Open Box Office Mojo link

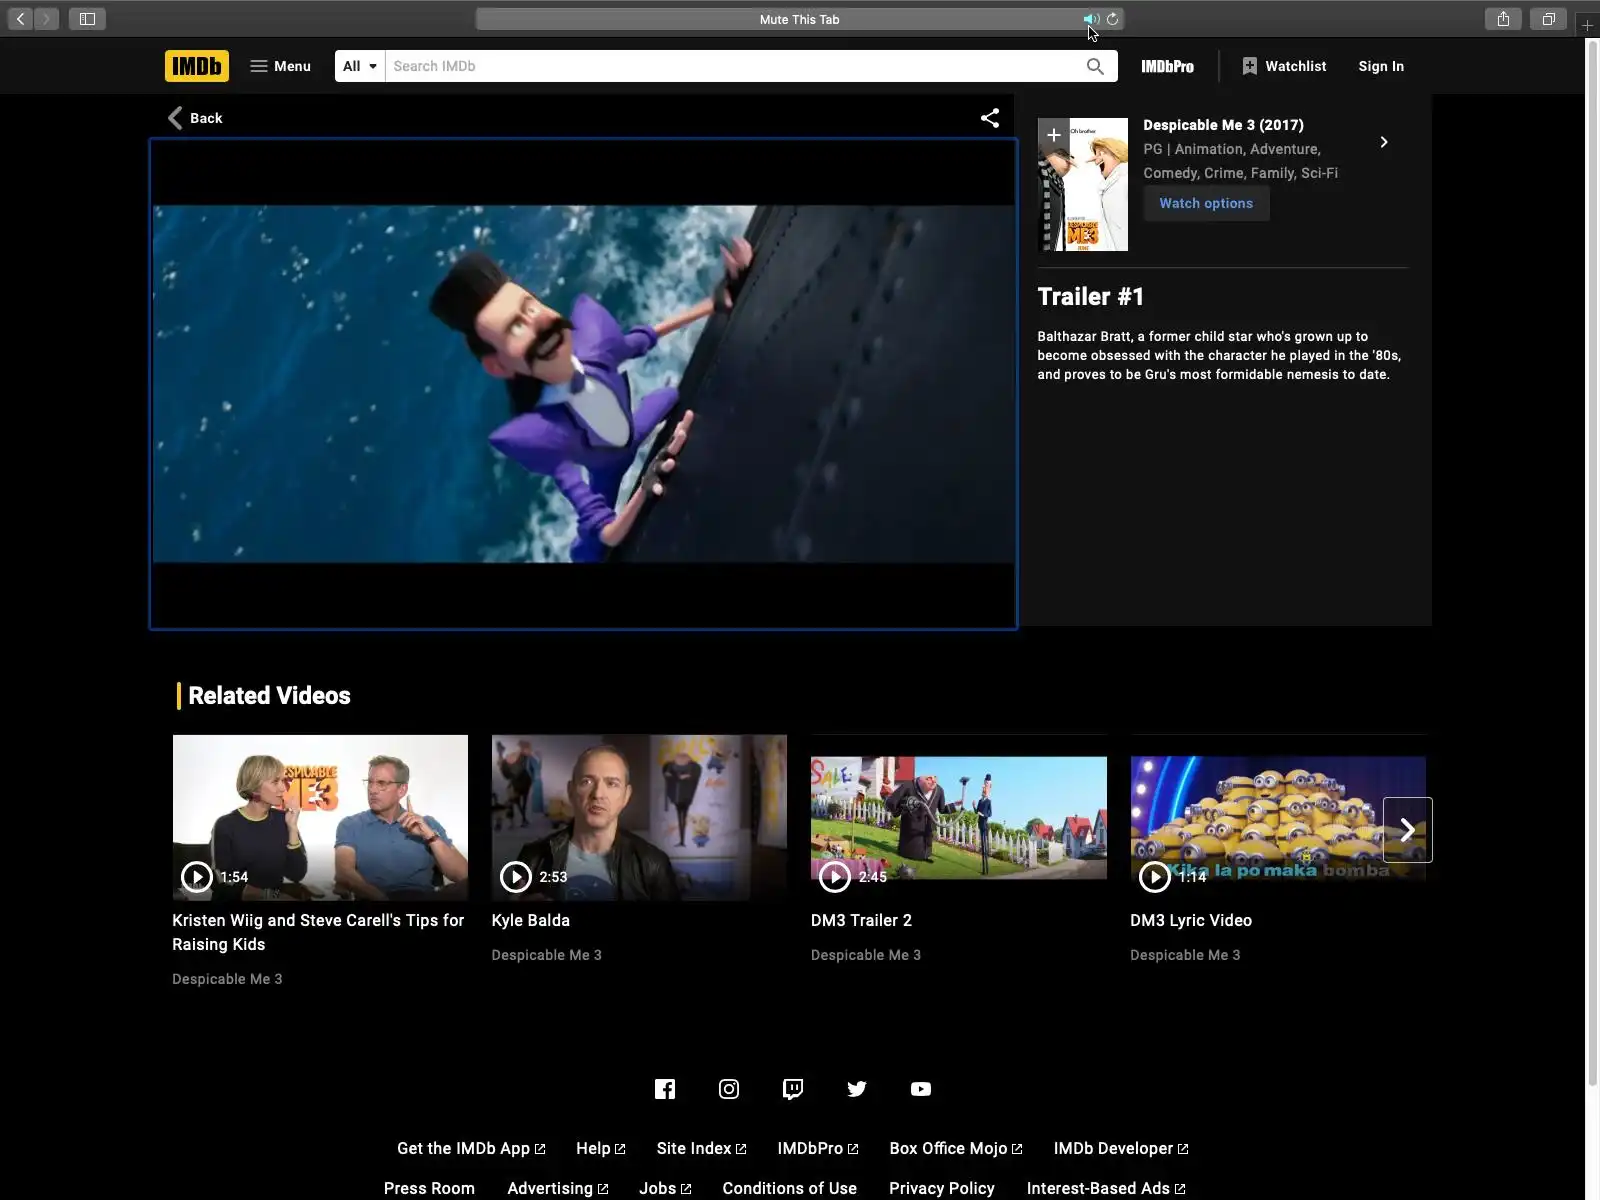pyautogui.click(x=956, y=1148)
